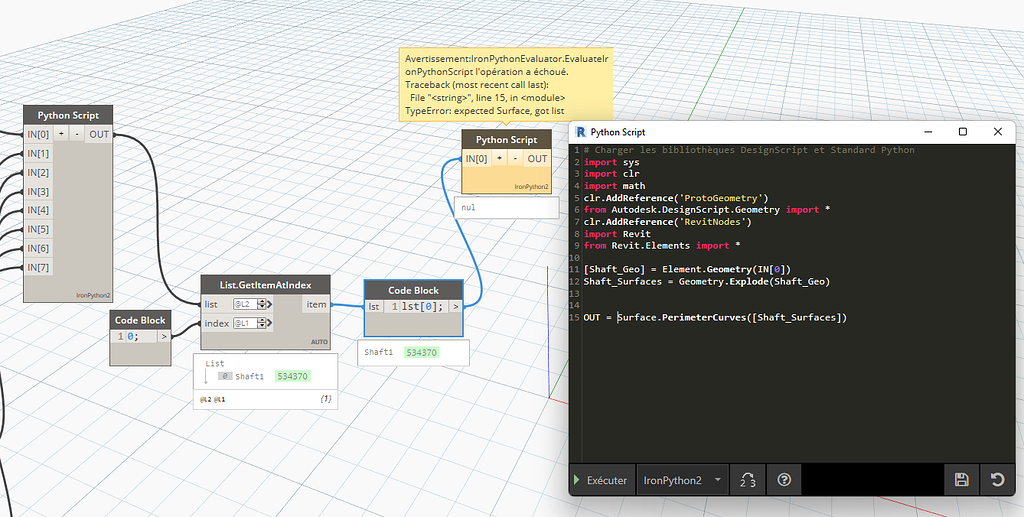This screenshot has height=517, width=1024.
Task: Click the green 534370 element ID under List preview
Action: [x=292, y=376]
